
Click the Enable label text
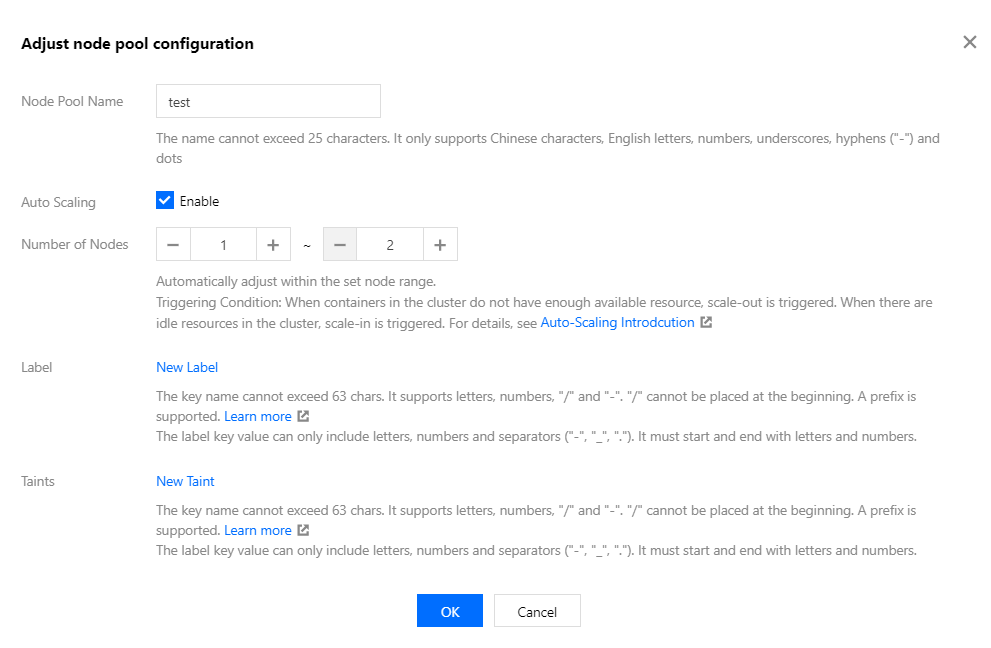click(x=199, y=201)
